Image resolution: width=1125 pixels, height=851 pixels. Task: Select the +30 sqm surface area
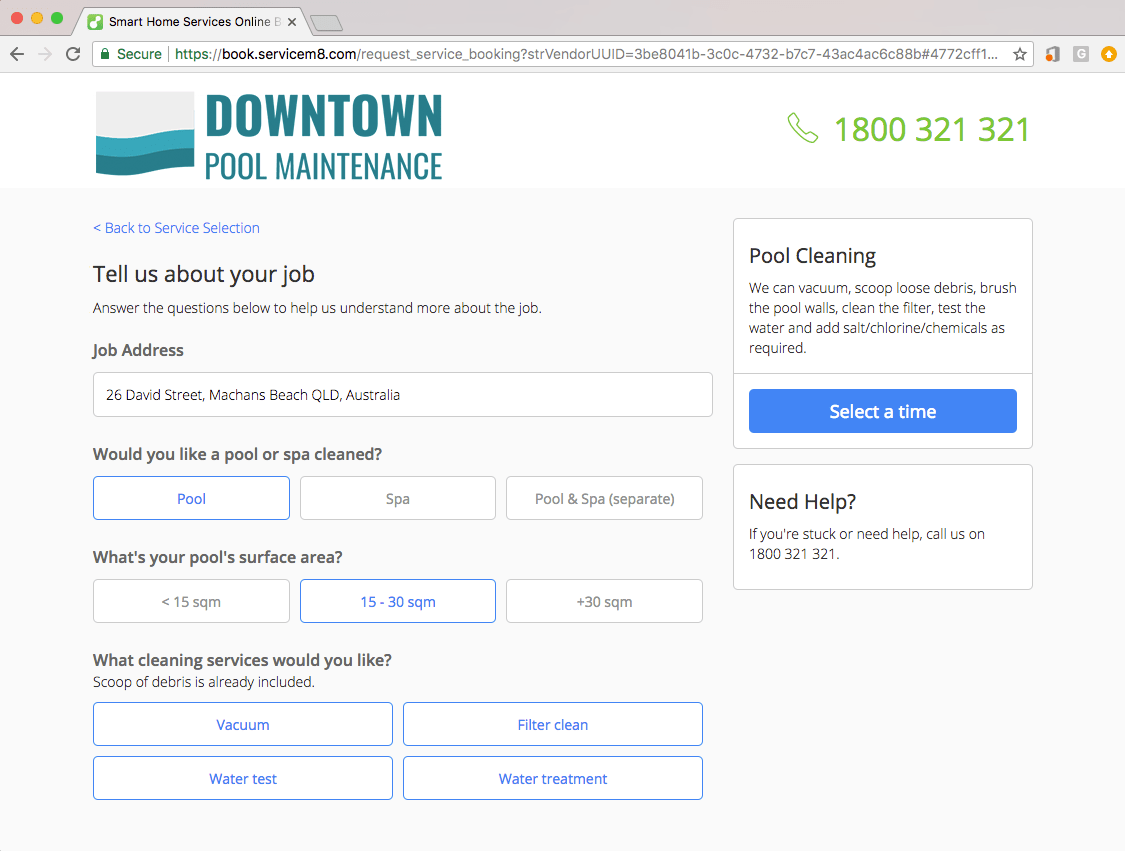(x=604, y=601)
